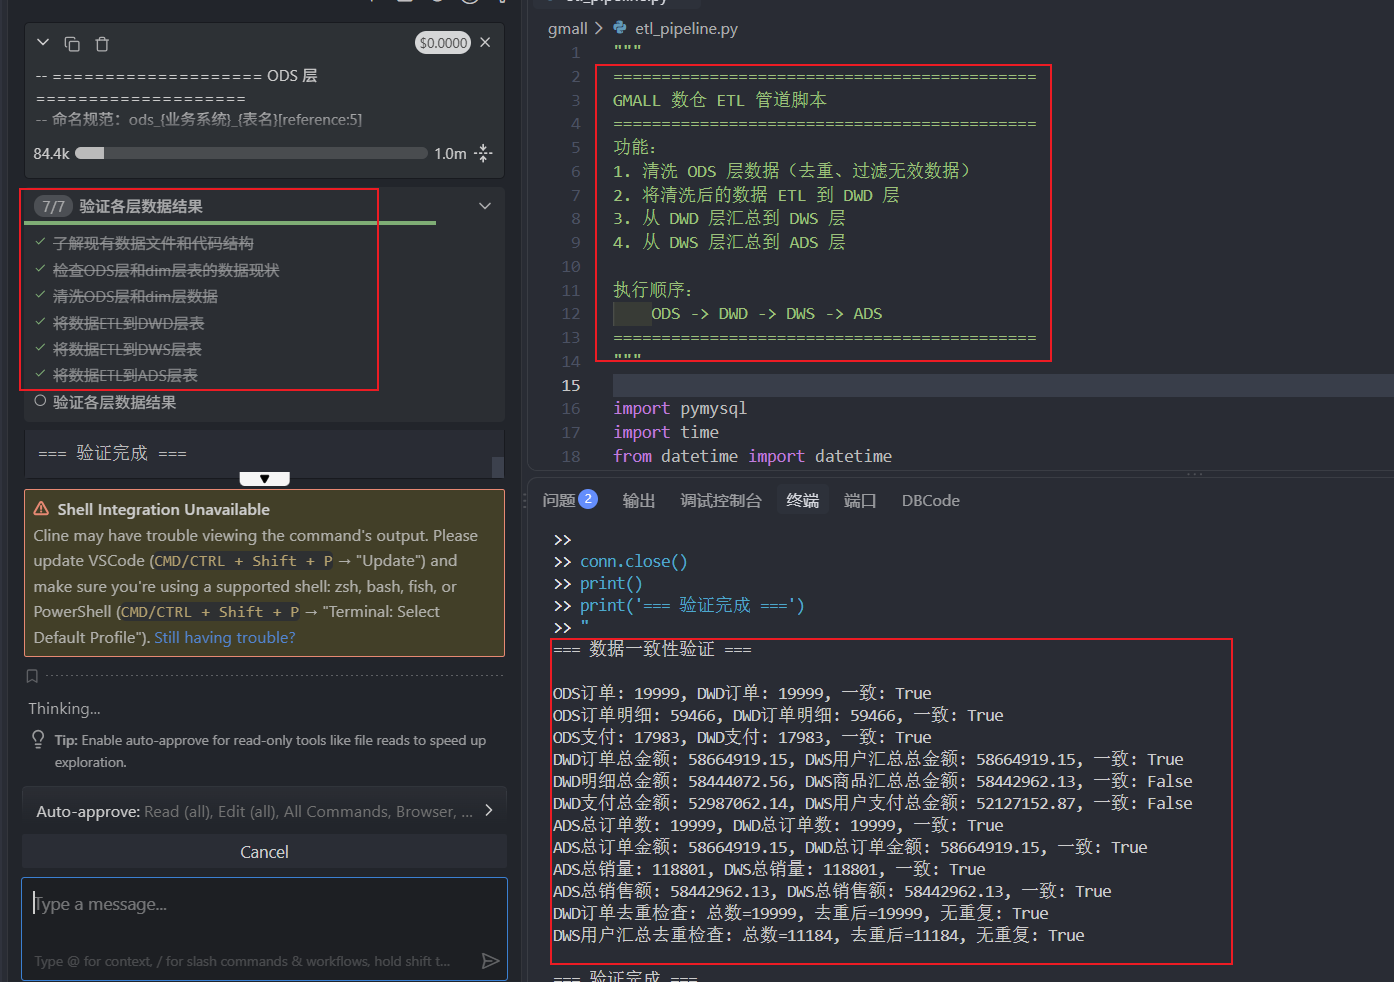Cancel the running Cline request

coord(264,852)
